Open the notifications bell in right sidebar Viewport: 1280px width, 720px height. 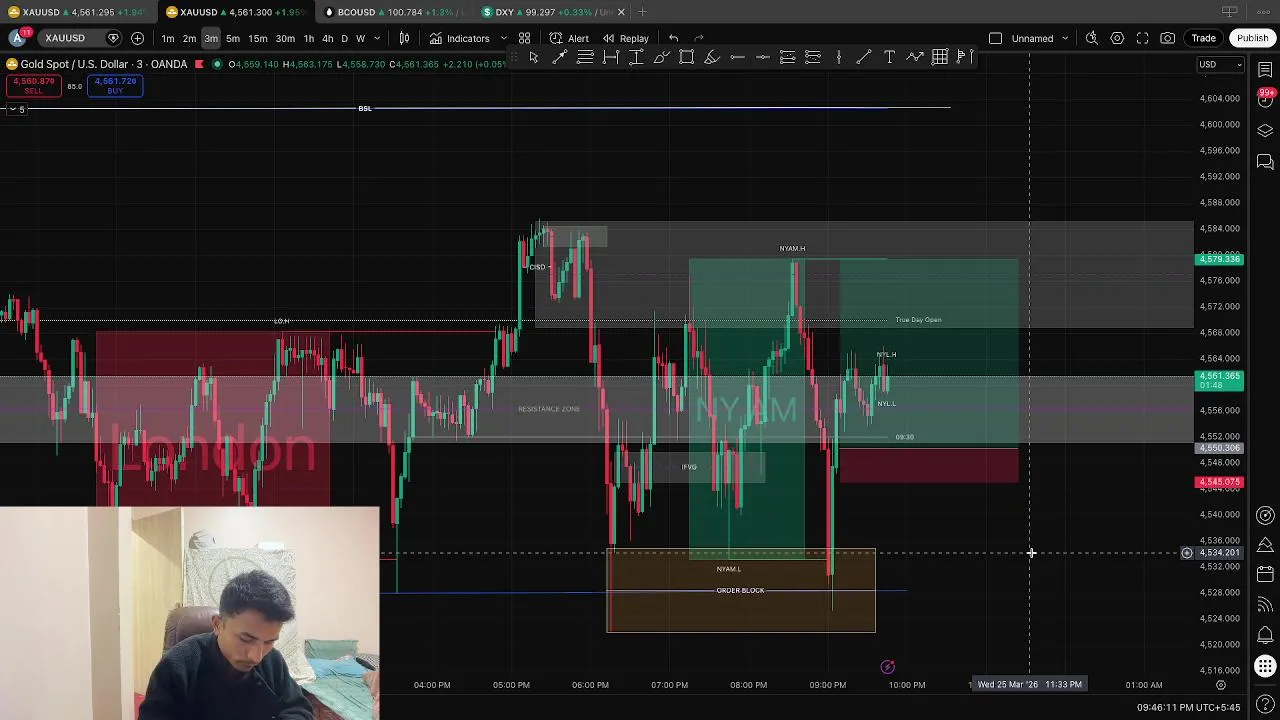pyautogui.click(x=1265, y=635)
